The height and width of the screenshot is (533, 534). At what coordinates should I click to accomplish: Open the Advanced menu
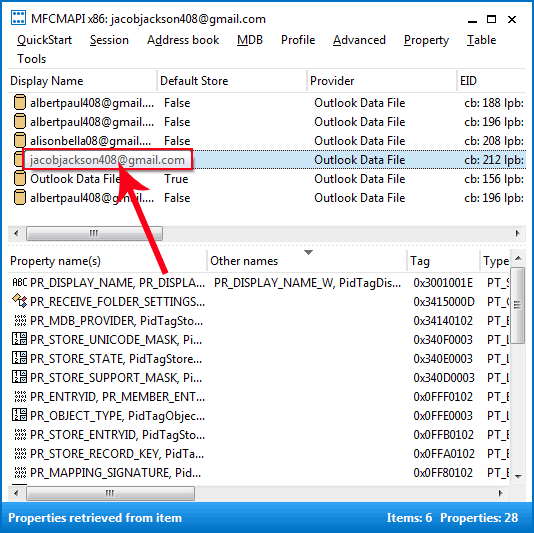(x=359, y=40)
